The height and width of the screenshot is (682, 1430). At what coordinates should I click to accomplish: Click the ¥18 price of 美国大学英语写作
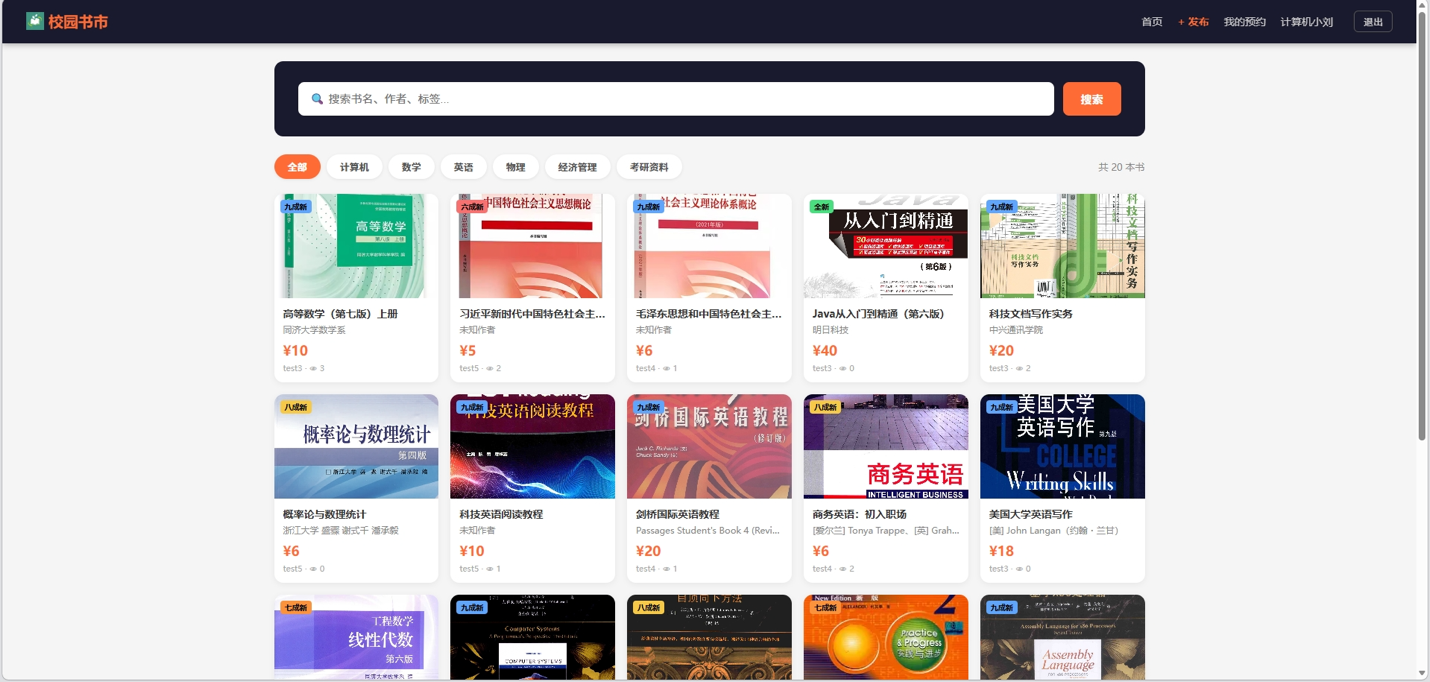coord(1001,551)
